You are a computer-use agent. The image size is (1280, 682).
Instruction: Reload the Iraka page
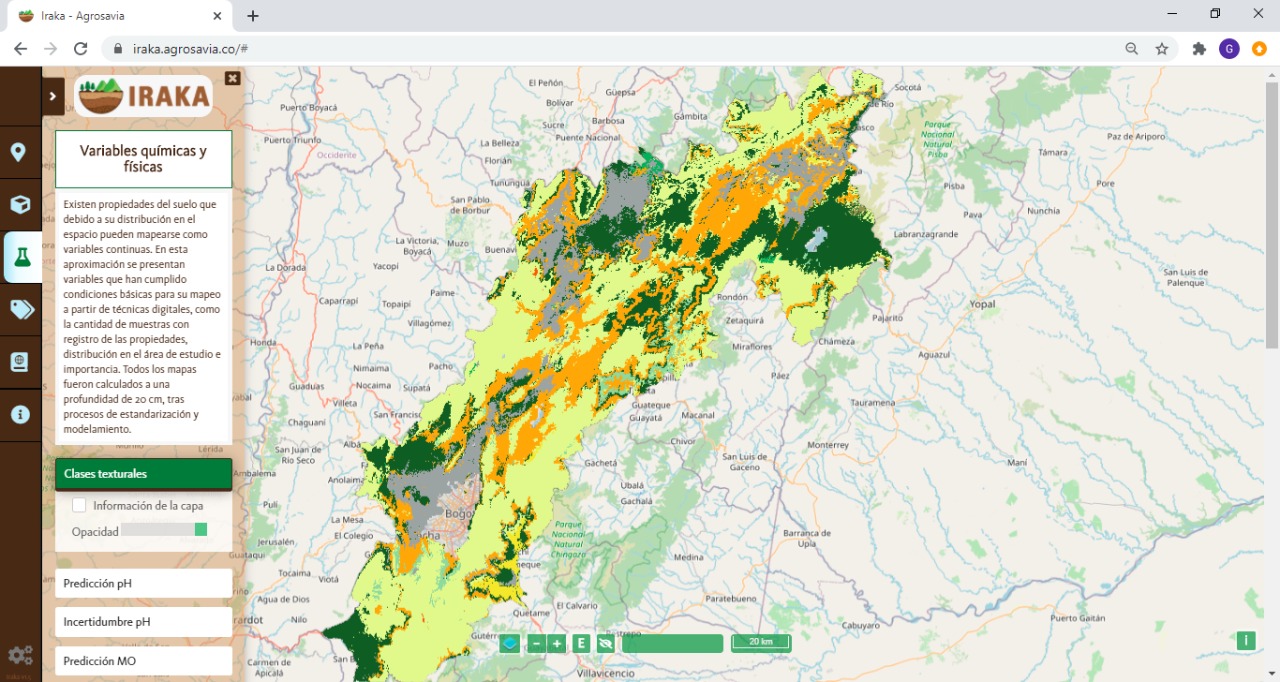point(81,49)
